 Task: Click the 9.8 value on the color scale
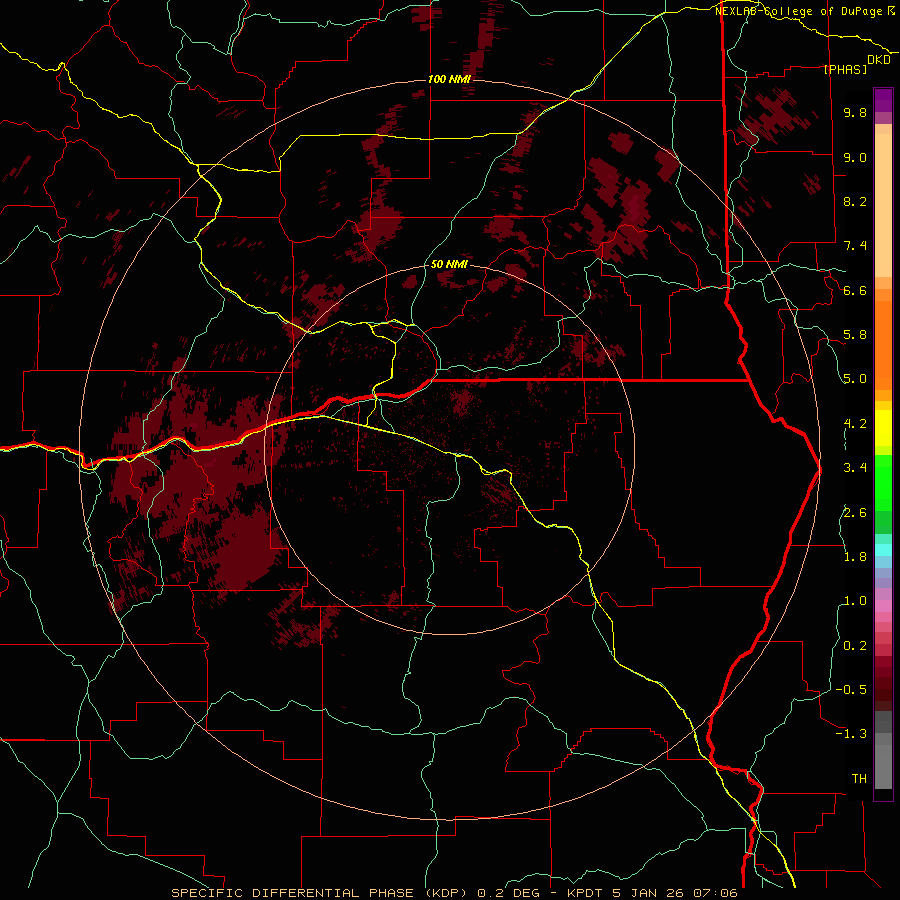pos(855,113)
